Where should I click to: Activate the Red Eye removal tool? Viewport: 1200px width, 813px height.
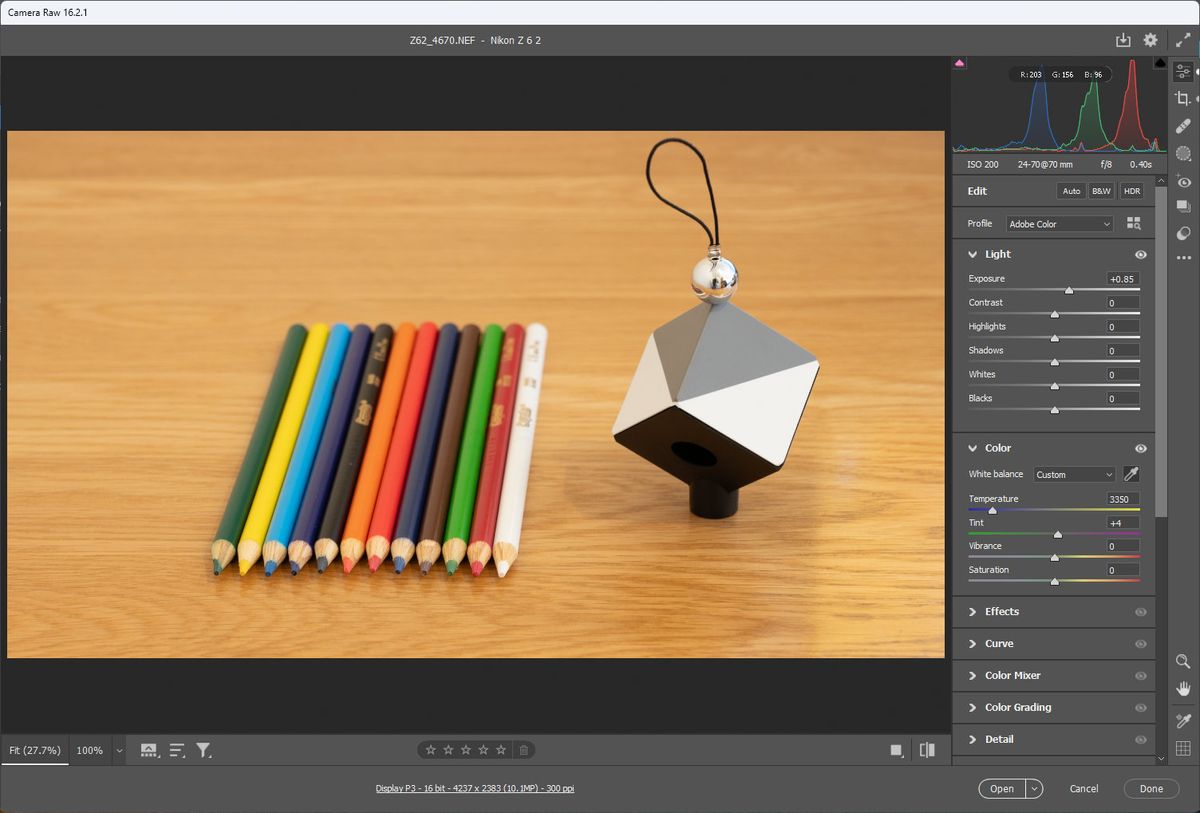[x=1185, y=181]
